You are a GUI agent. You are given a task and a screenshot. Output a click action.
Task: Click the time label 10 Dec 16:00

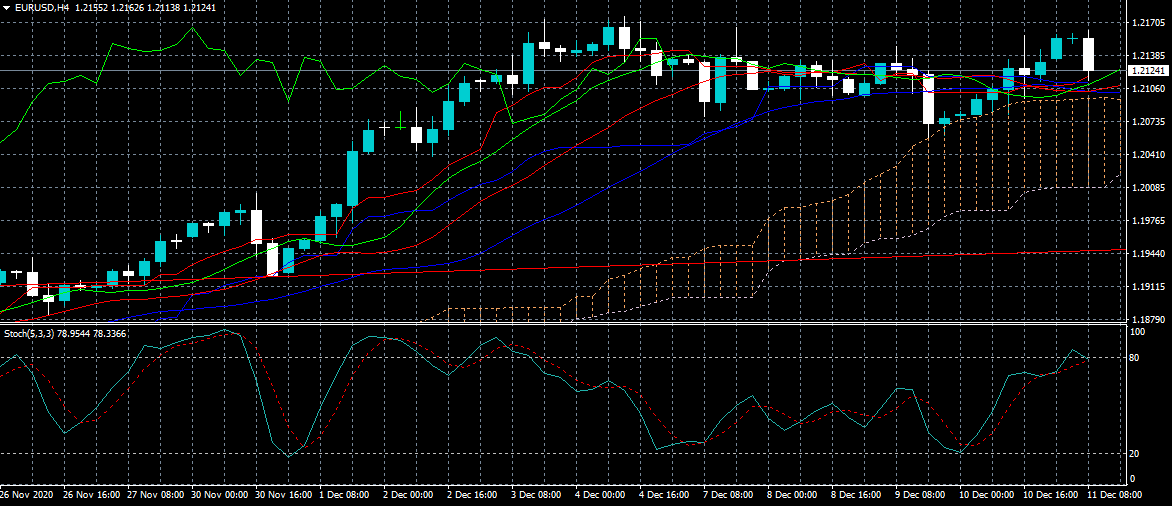(1052, 495)
